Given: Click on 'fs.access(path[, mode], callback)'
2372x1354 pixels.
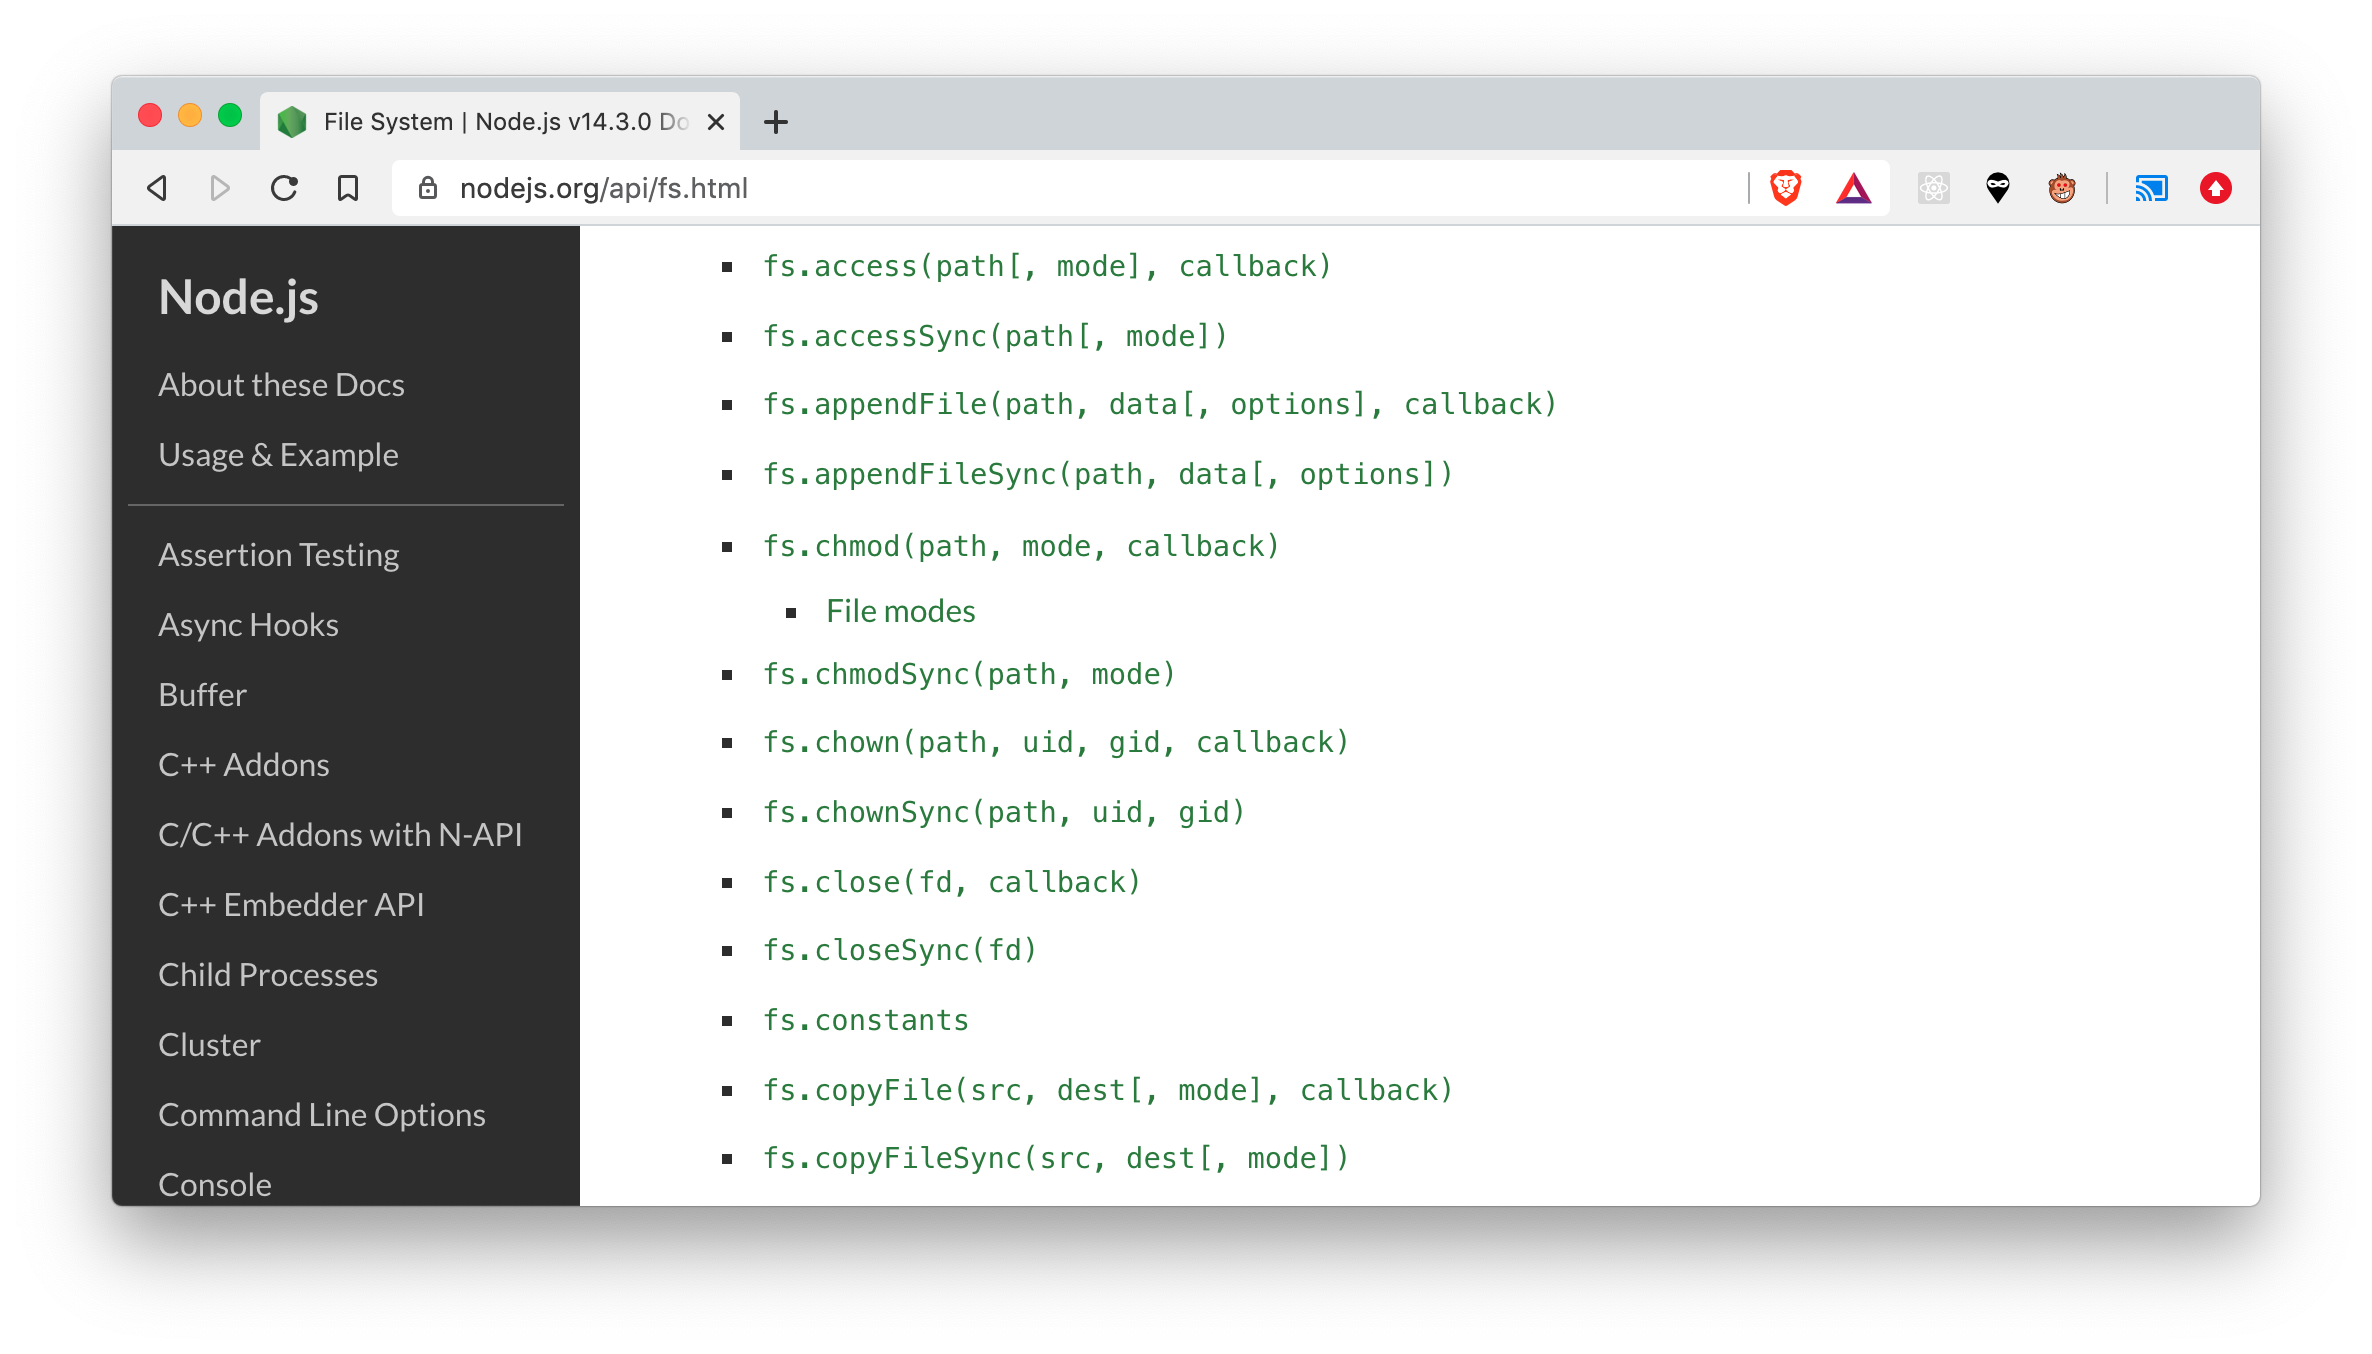Looking at the screenshot, I should point(1048,266).
